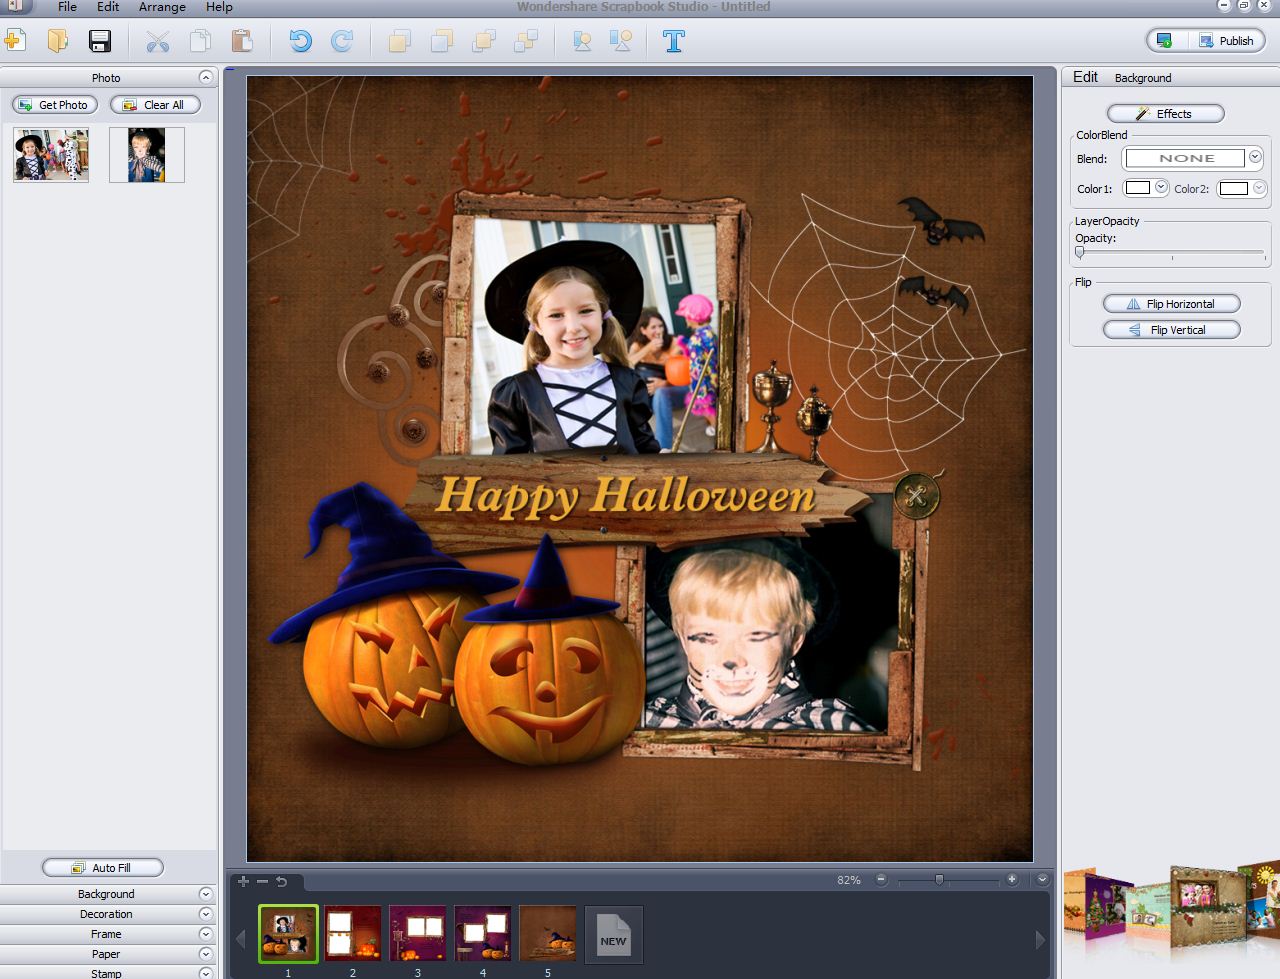Click the portrait-image toolbar icon left of the shapes one
1280x979 pixels.
point(582,41)
